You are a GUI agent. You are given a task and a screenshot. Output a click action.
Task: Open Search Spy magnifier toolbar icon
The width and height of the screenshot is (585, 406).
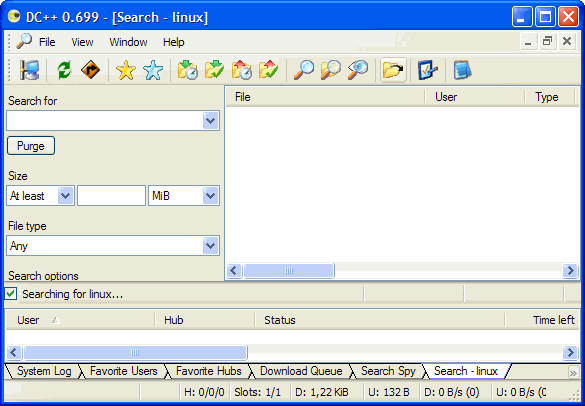click(358, 70)
